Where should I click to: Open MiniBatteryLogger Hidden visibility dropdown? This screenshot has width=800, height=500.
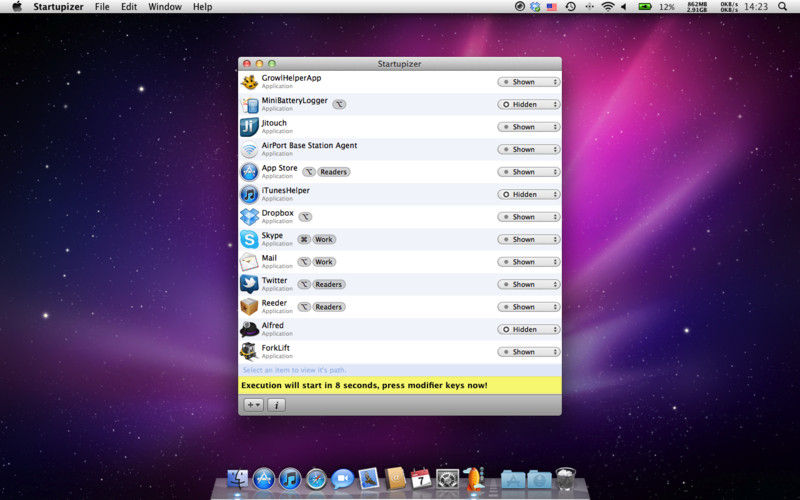click(x=529, y=104)
